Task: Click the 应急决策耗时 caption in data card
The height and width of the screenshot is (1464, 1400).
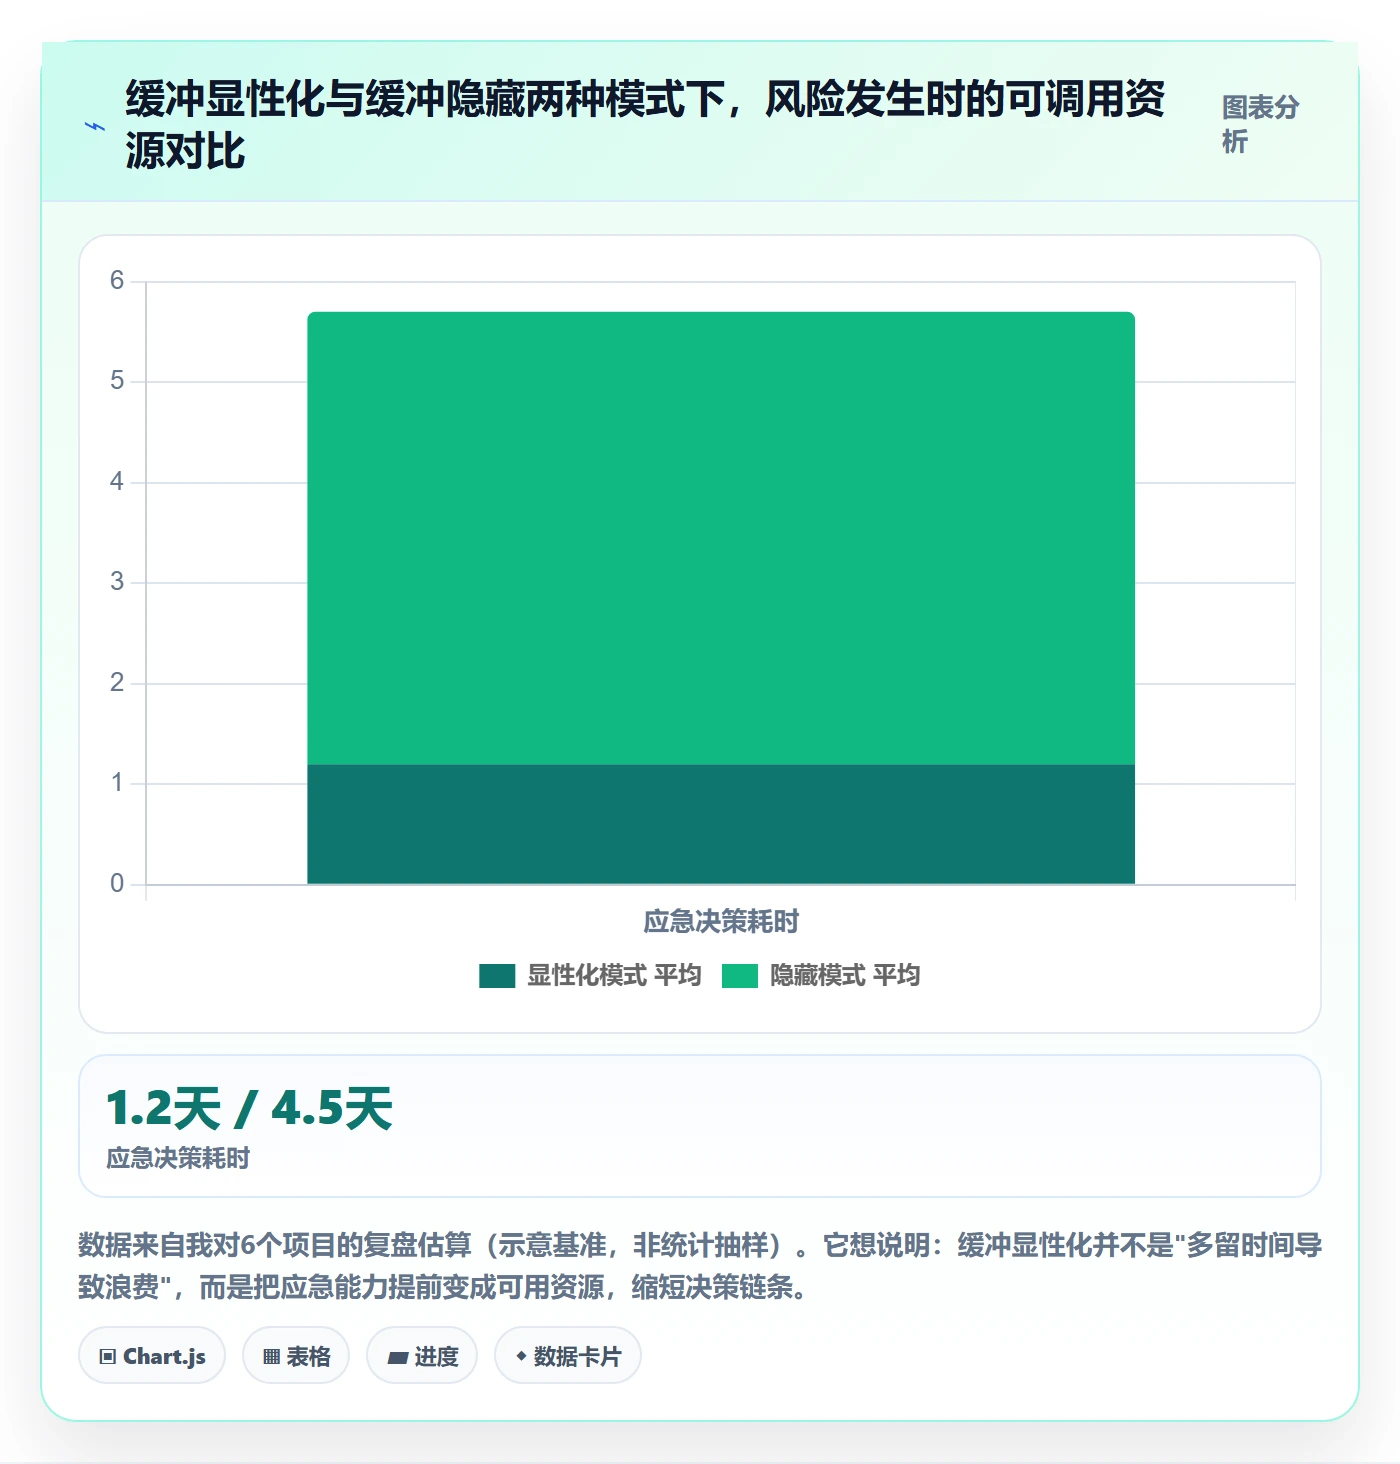Action: tap(178, 1158)
